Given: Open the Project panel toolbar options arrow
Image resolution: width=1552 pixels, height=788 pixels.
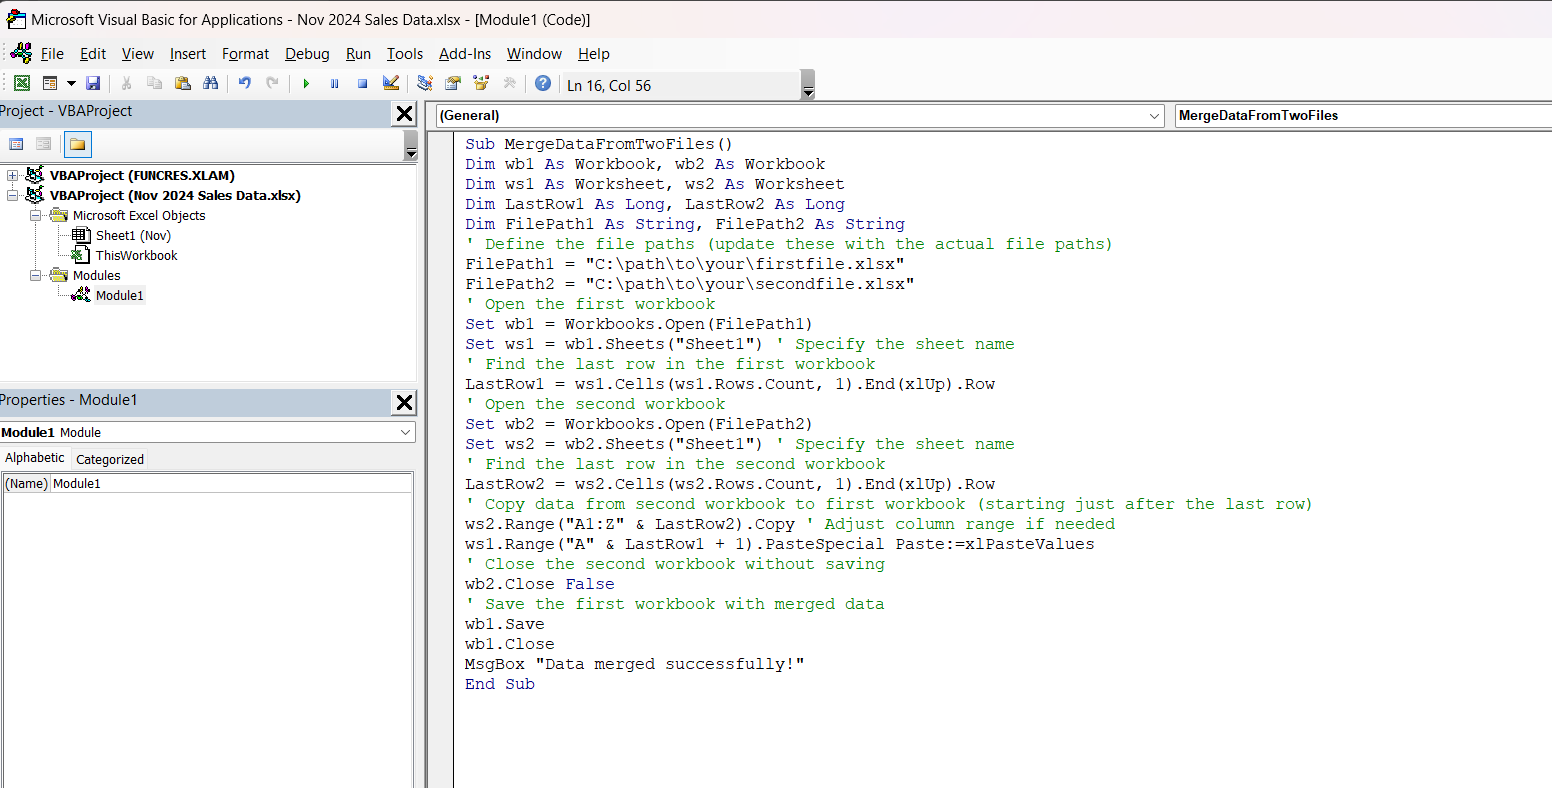Looking at the screenshot, I should tap(410, 146).
